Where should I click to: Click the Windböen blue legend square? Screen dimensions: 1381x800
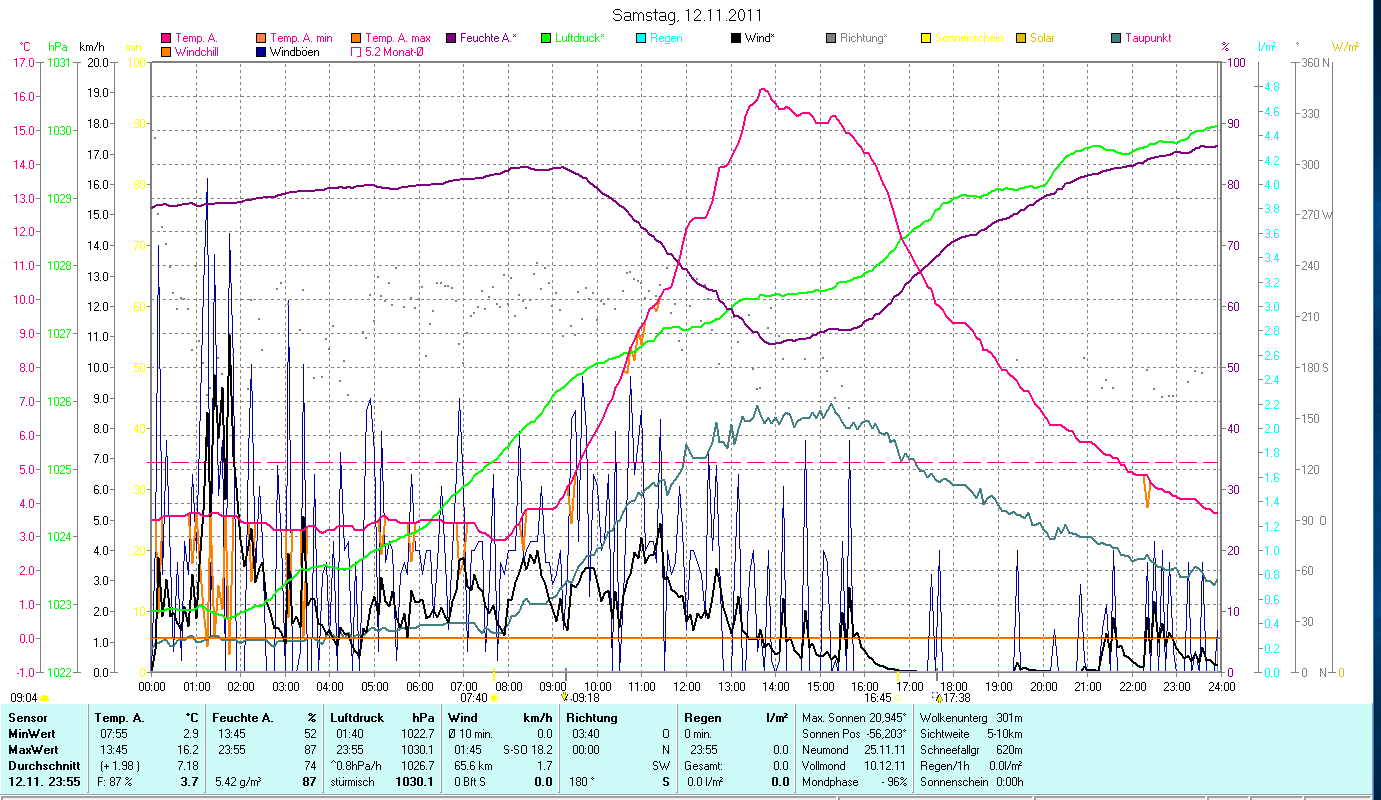[261, 52]
